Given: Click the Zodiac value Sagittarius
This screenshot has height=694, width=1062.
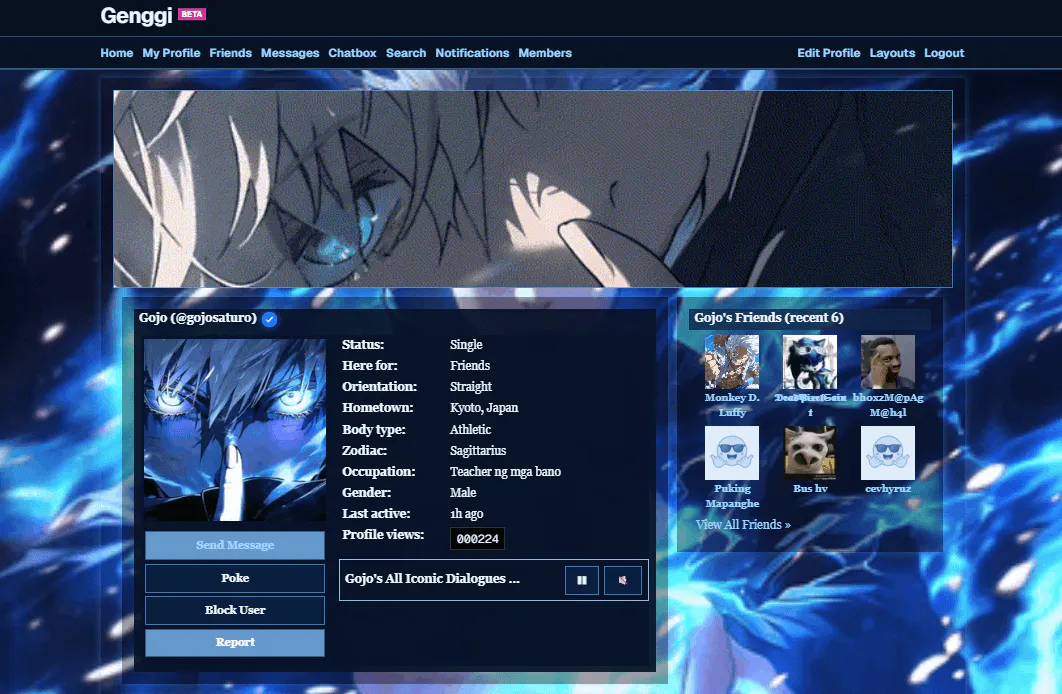Looking at the screenshot, I should (478, 450).
